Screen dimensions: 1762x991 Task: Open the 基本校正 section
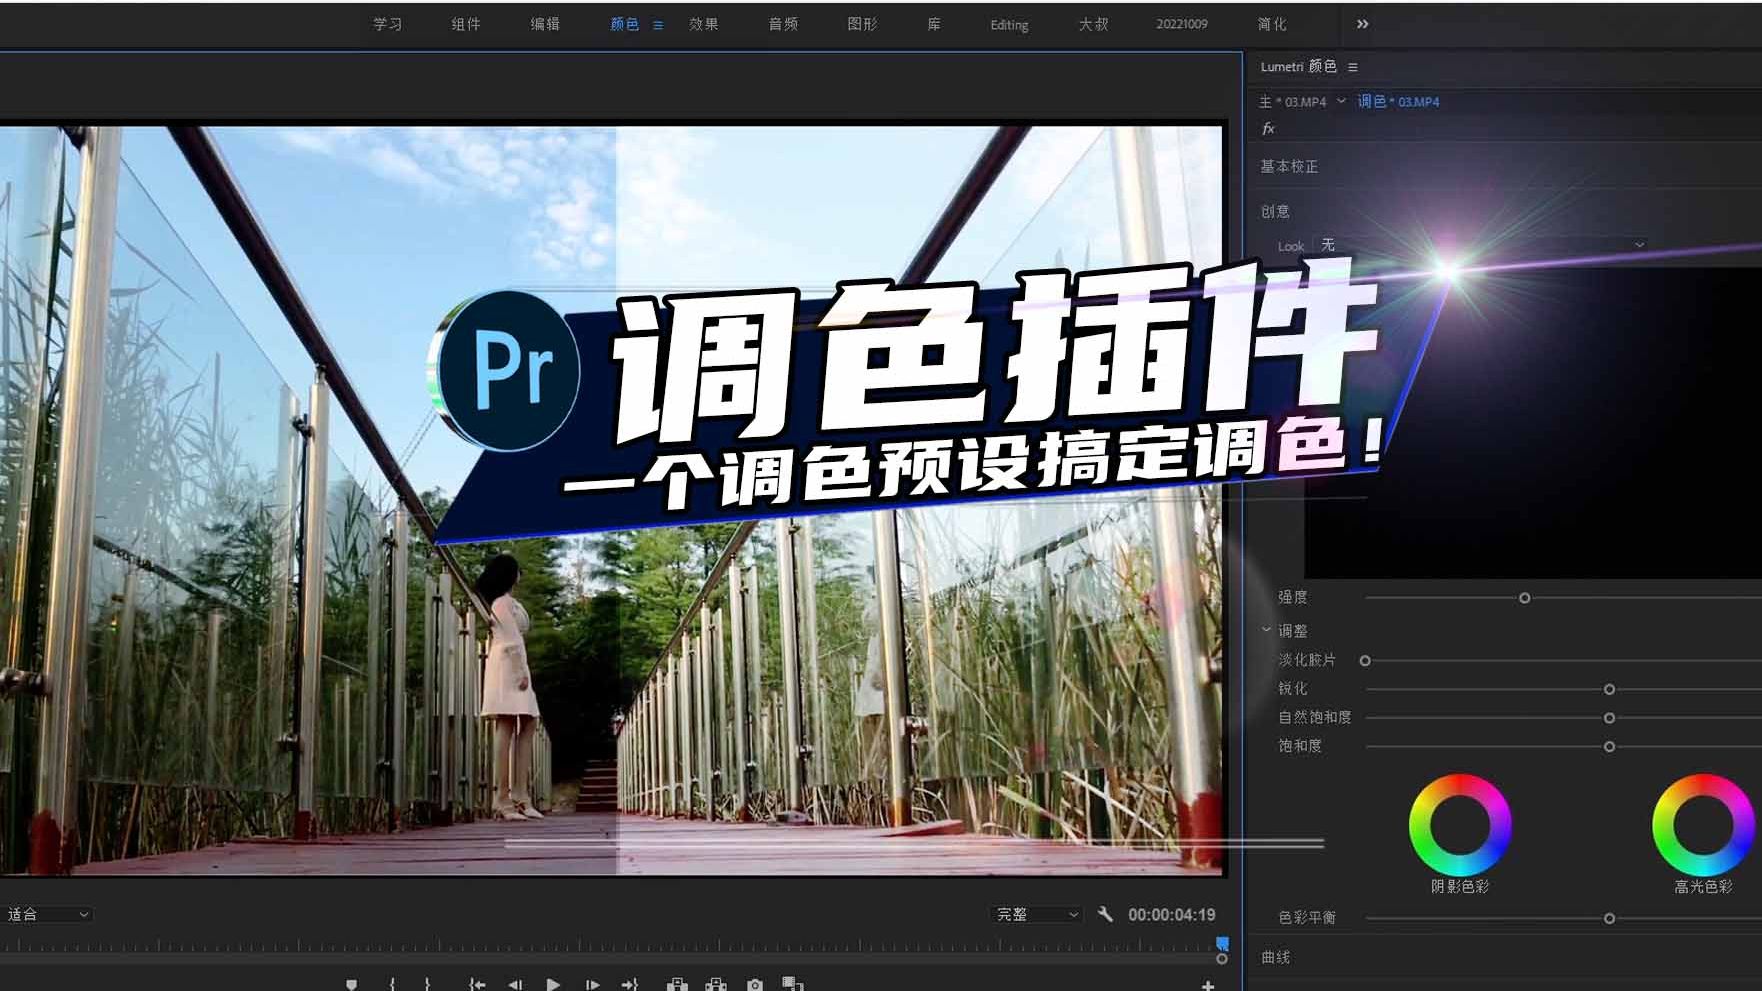1290,166
